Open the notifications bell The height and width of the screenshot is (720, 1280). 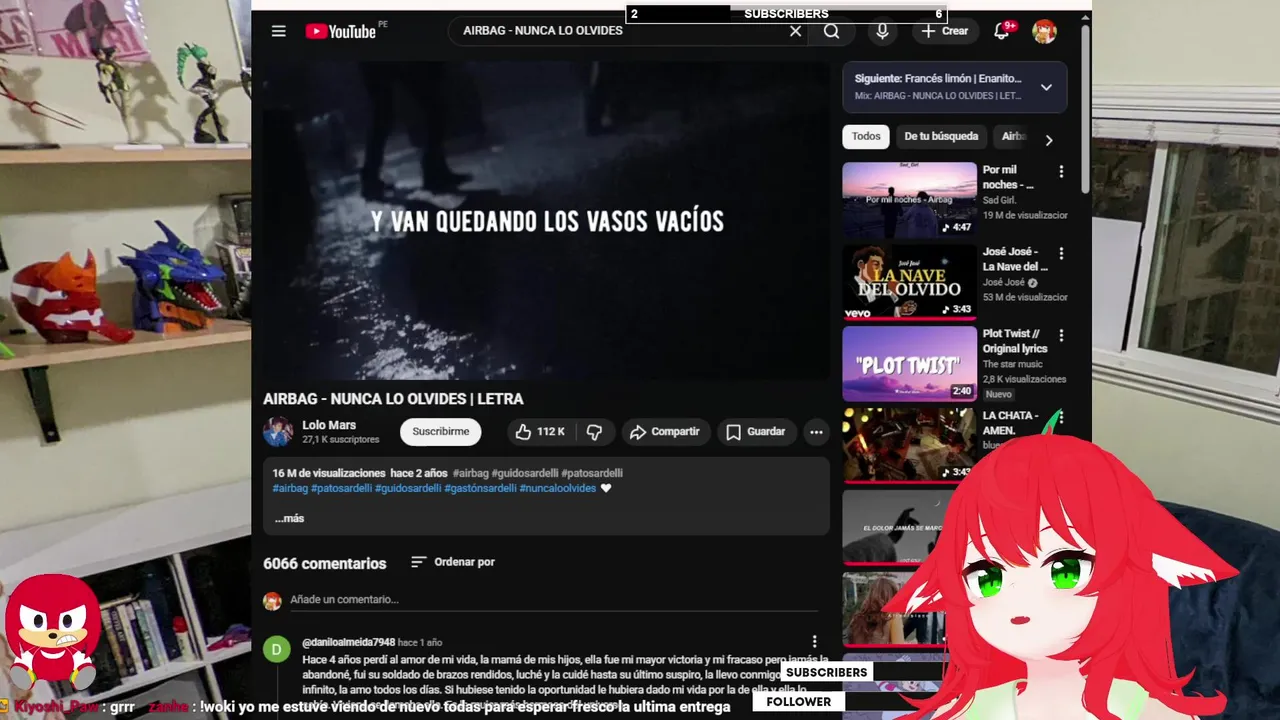[x=1001, y=31]
